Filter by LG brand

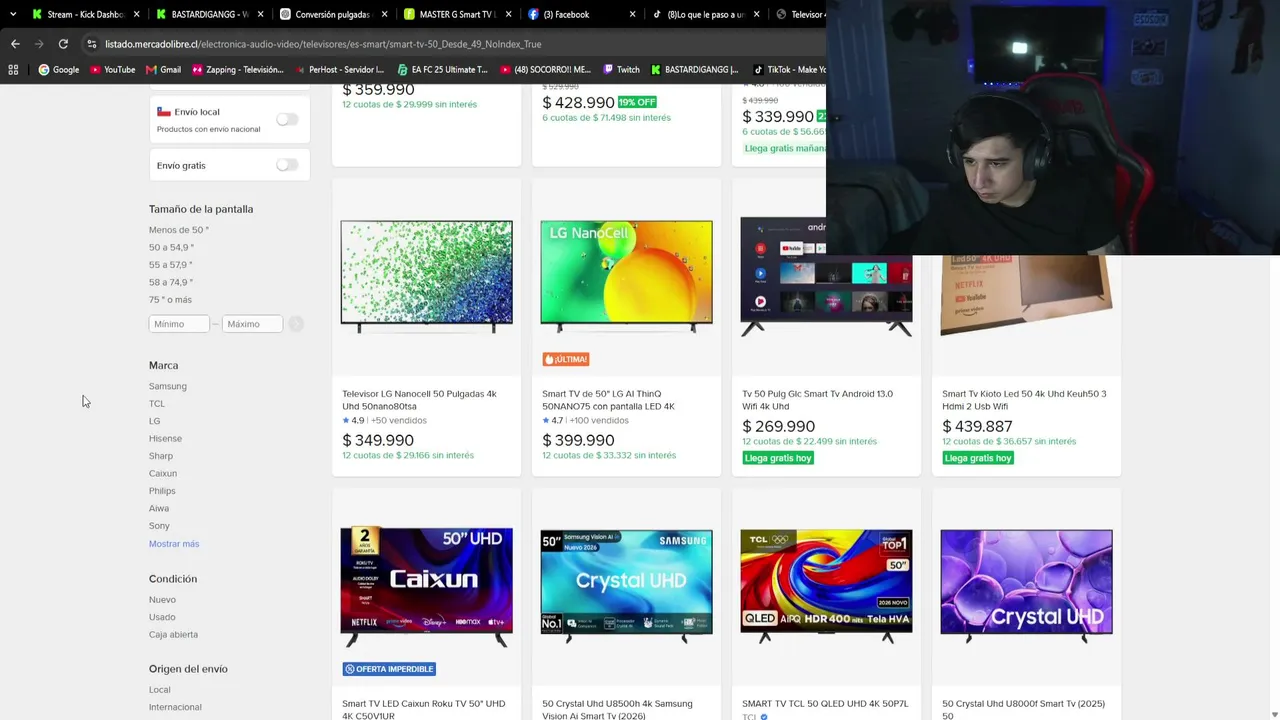[154, 421]
